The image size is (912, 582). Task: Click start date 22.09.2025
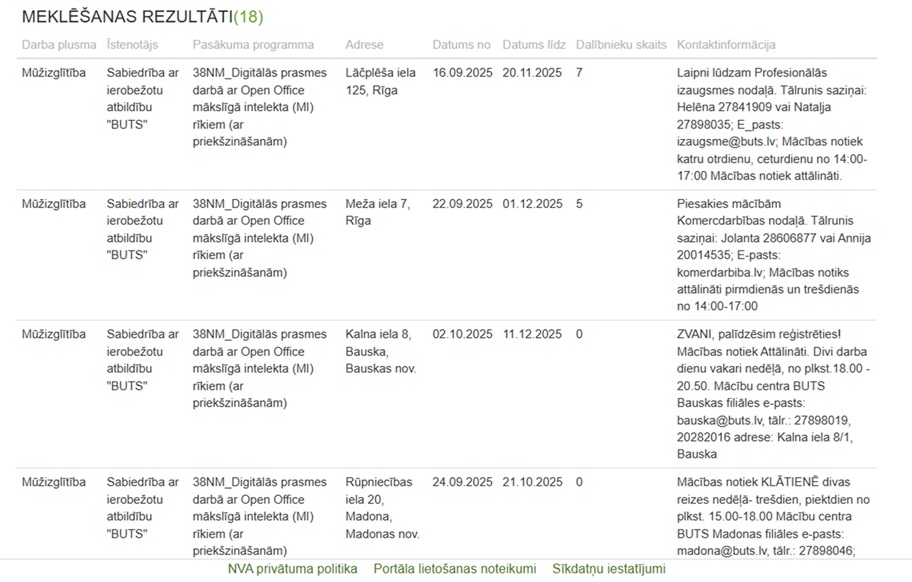[x=462, y=203]
